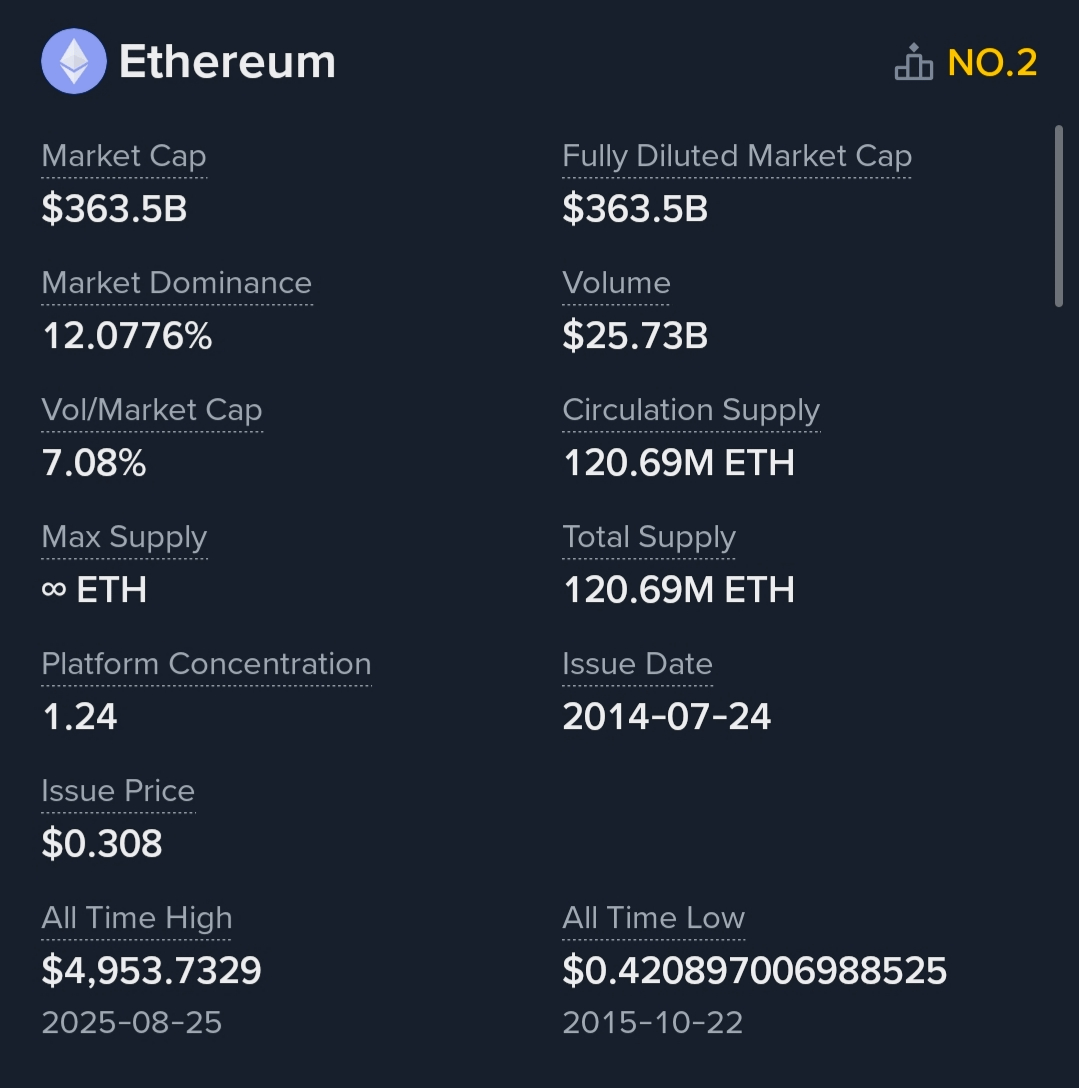Image resolution: width=1079 pixels, height=1088 pixels.
Task: Click the Max Supply label
Action: click(x=124, y=537)
